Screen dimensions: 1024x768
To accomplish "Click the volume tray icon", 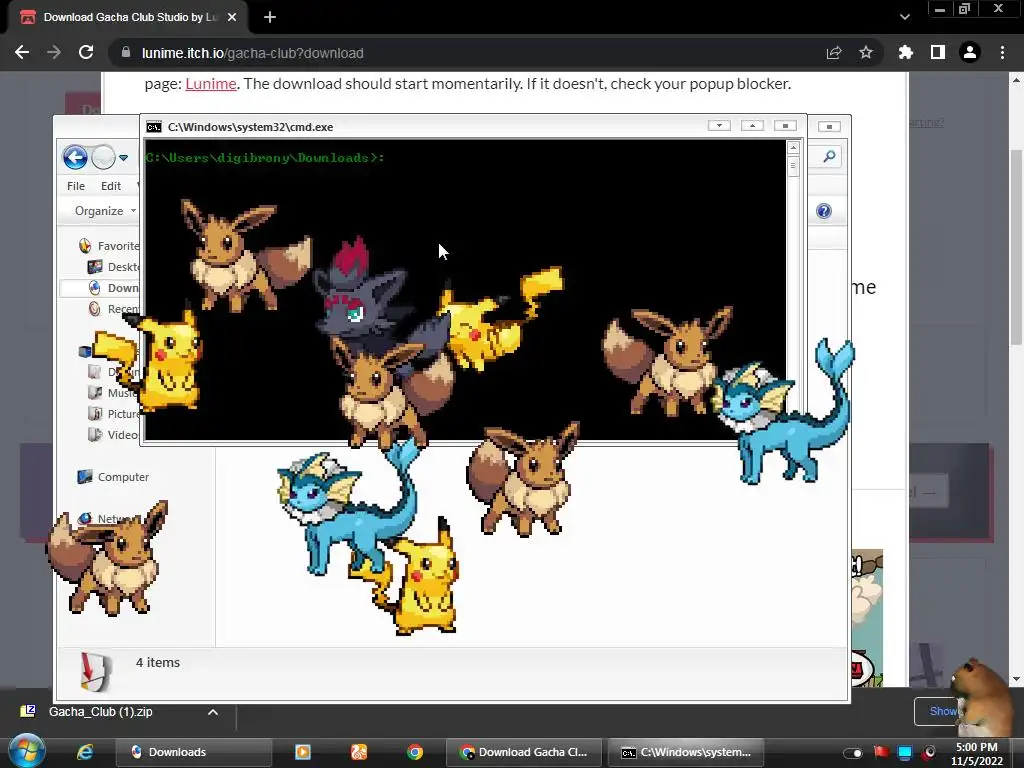I will click(929, 752).
